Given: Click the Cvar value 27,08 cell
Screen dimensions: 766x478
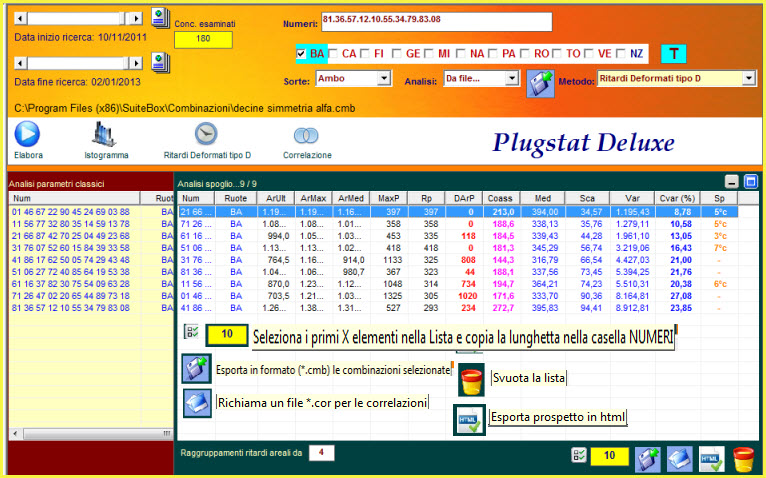Looking at the screenshot, I should pyautogui.click(x=679, y=296).
